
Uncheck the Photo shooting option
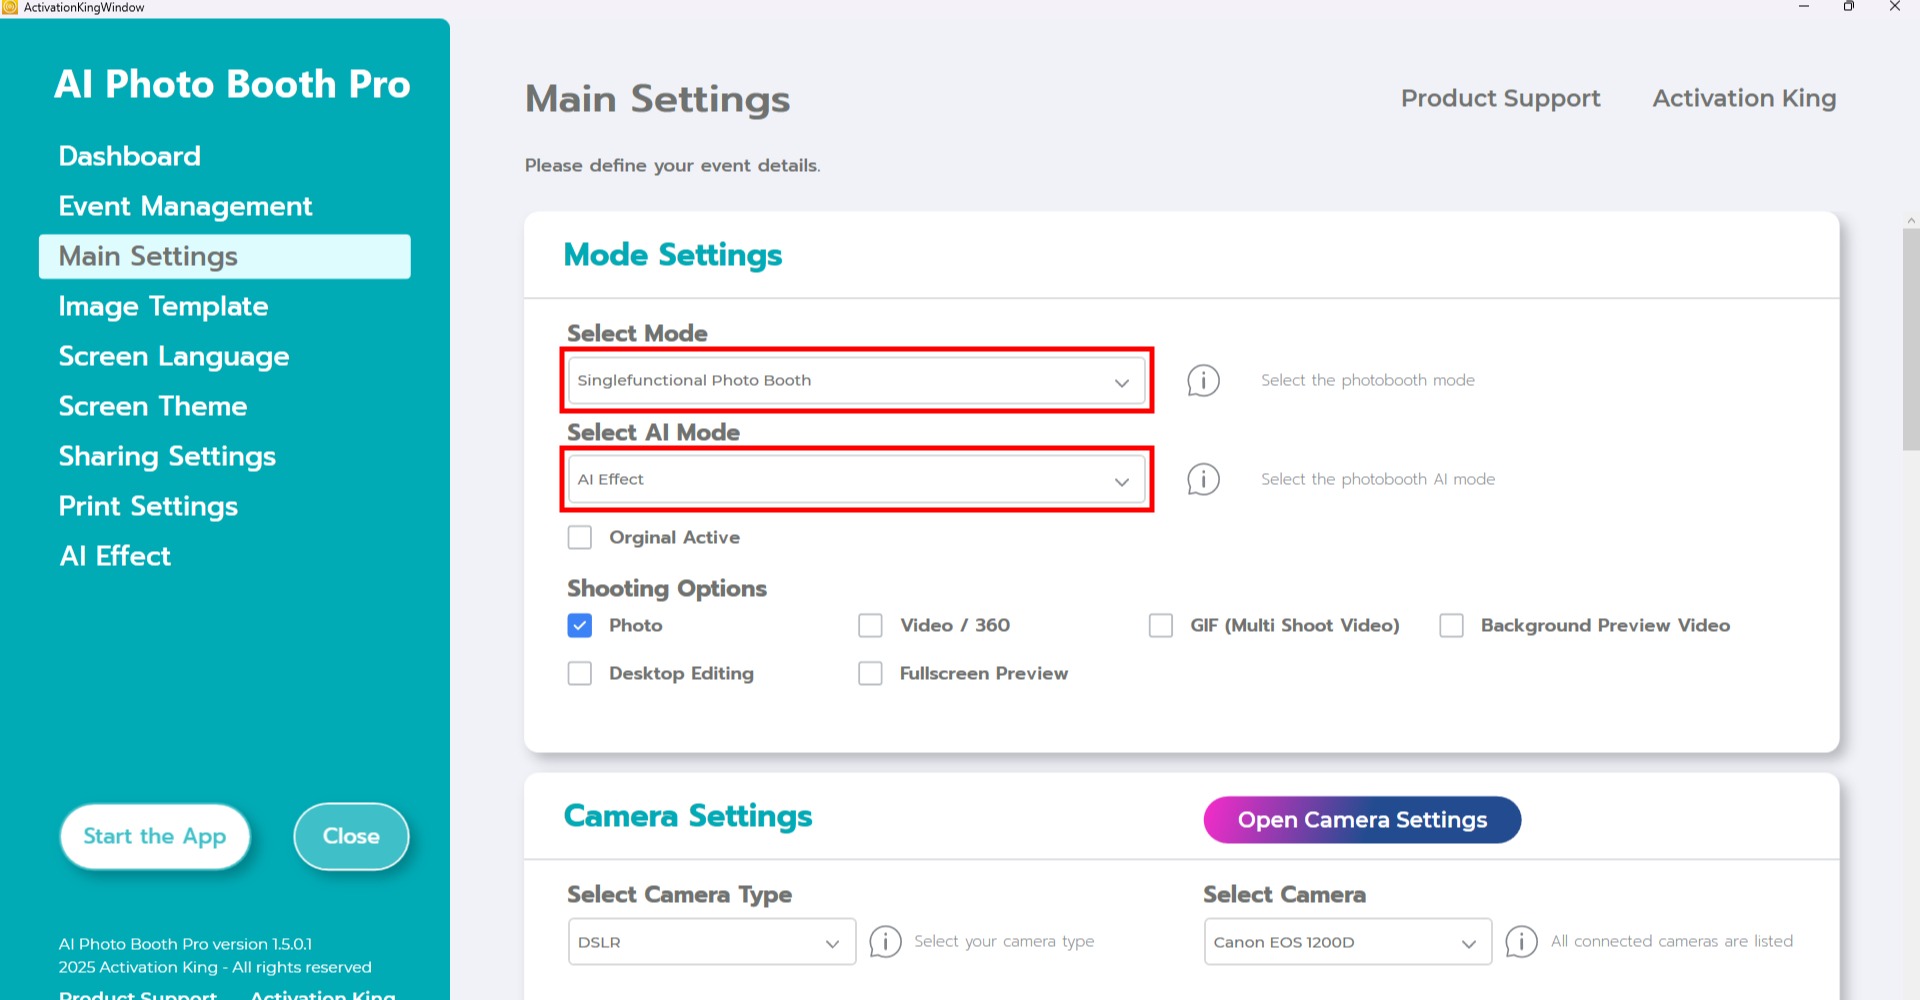[580, 626]
